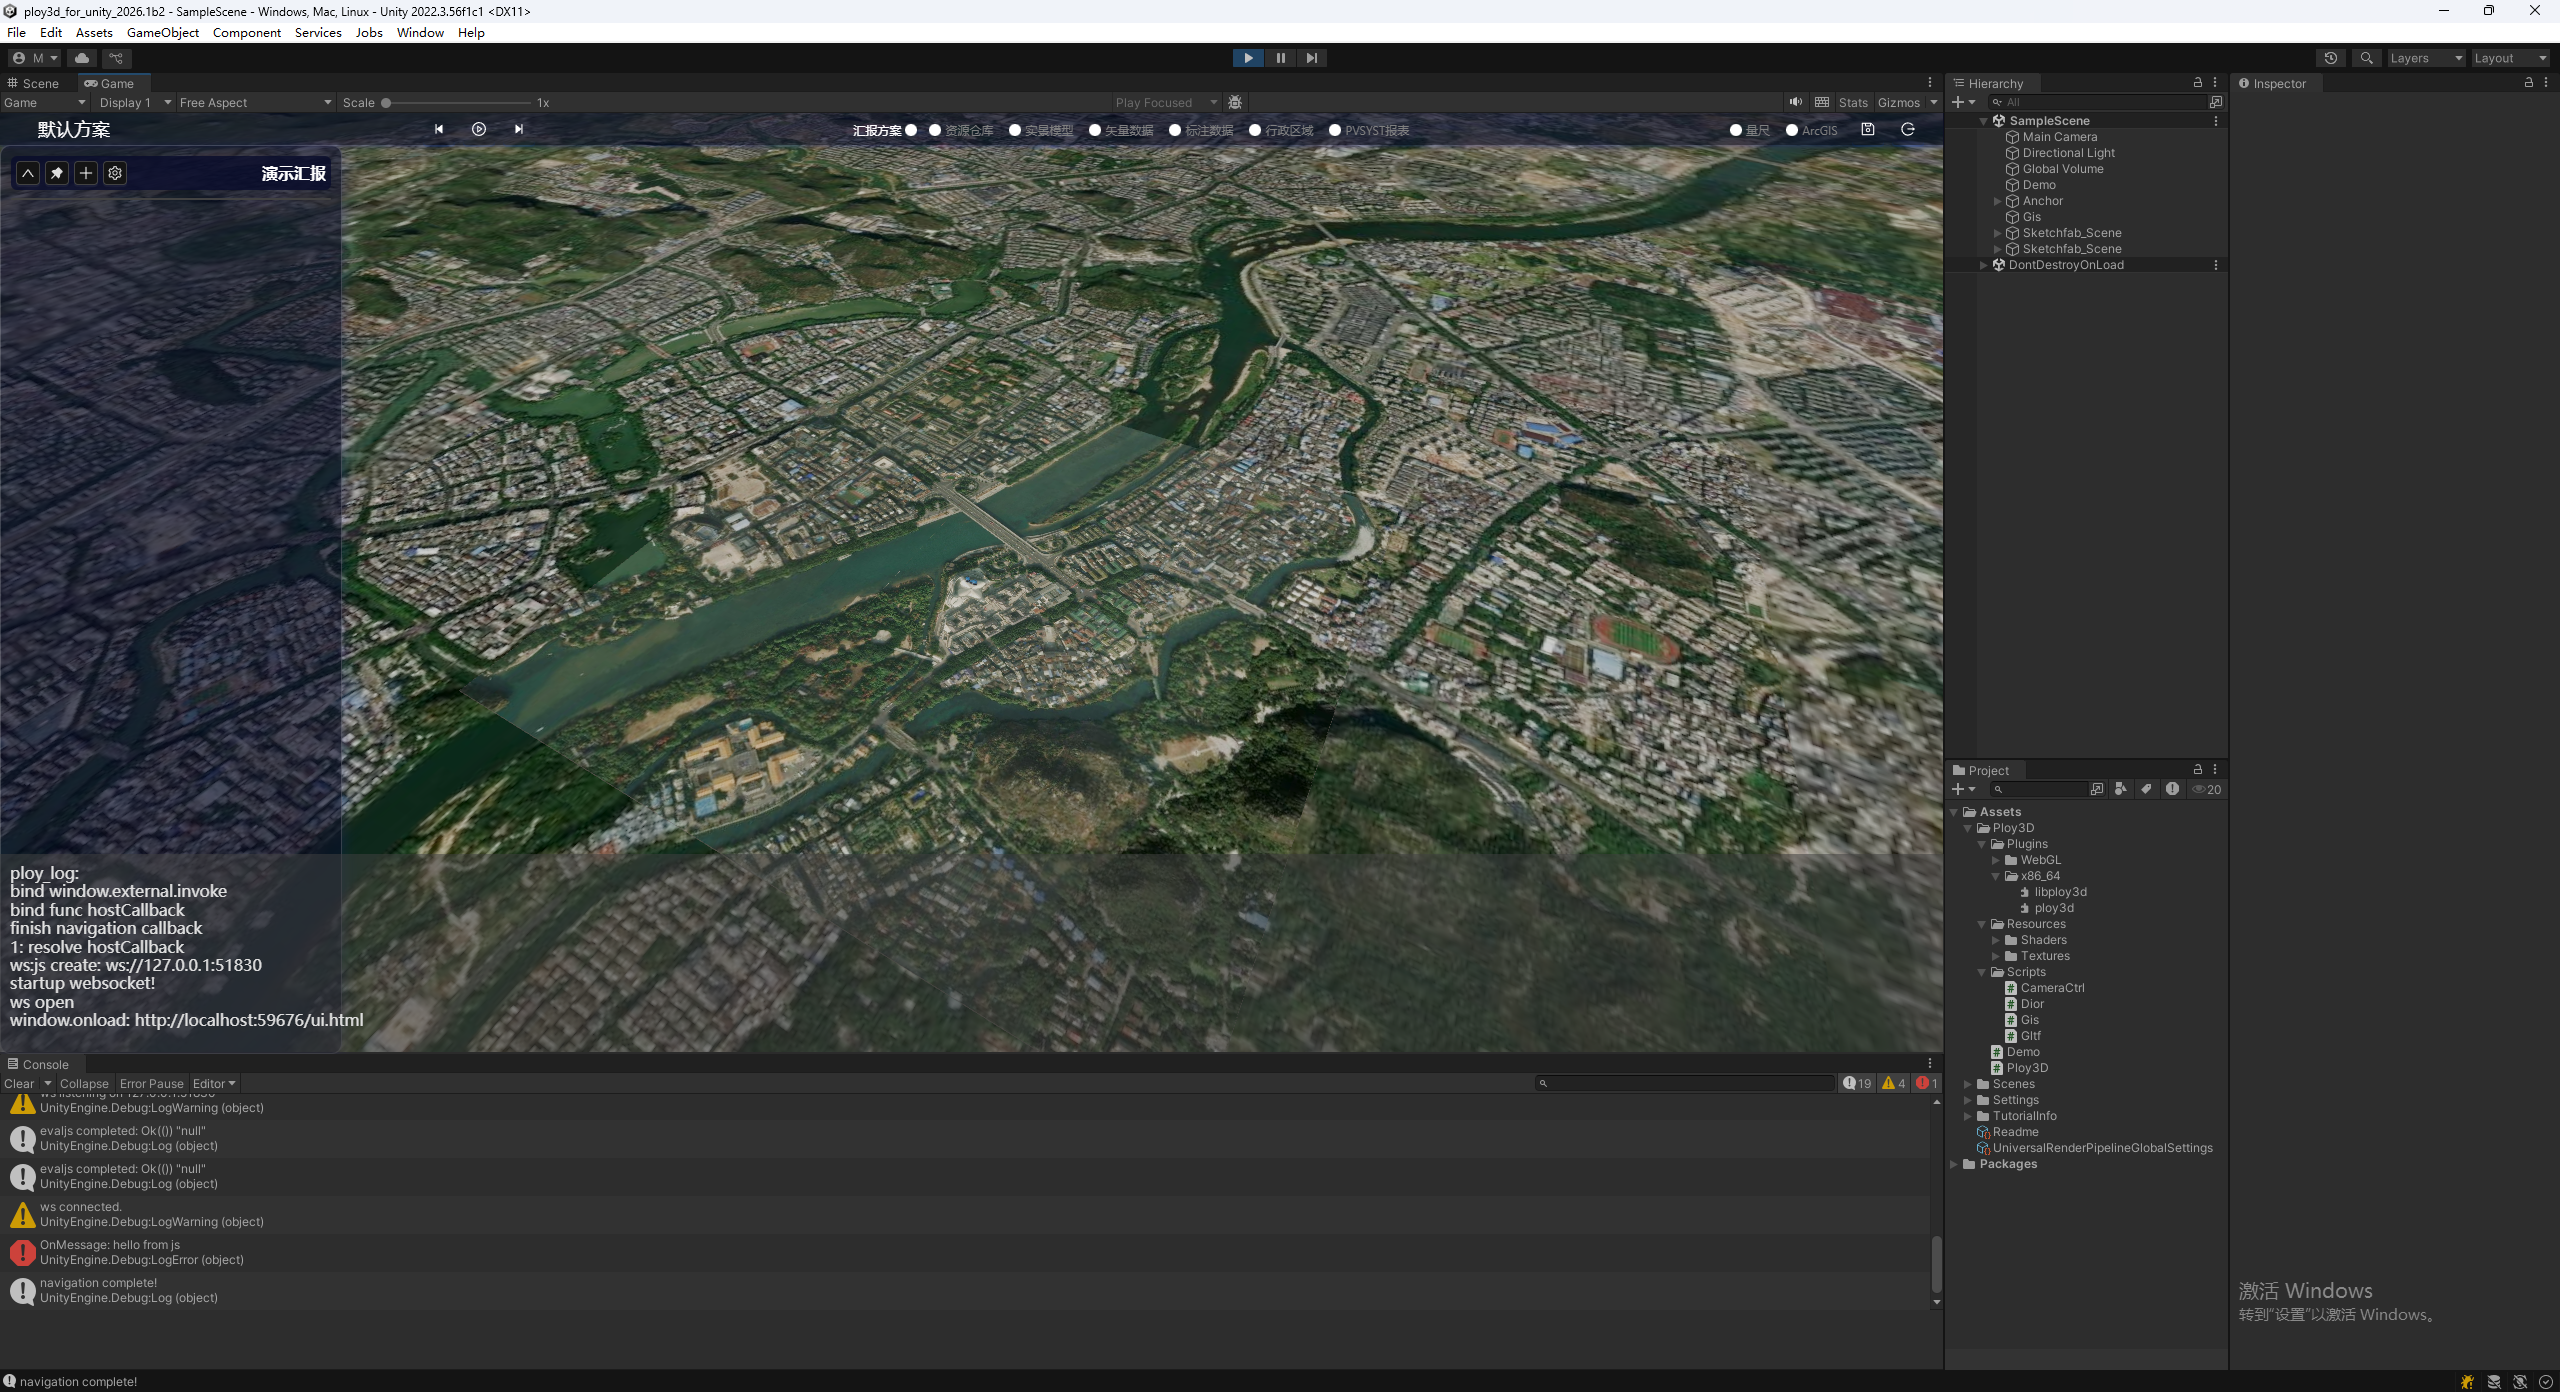Select the ArcGIS radio button
Image resolution: width=2560 pixels, height=1392 pixels.
1792,130
